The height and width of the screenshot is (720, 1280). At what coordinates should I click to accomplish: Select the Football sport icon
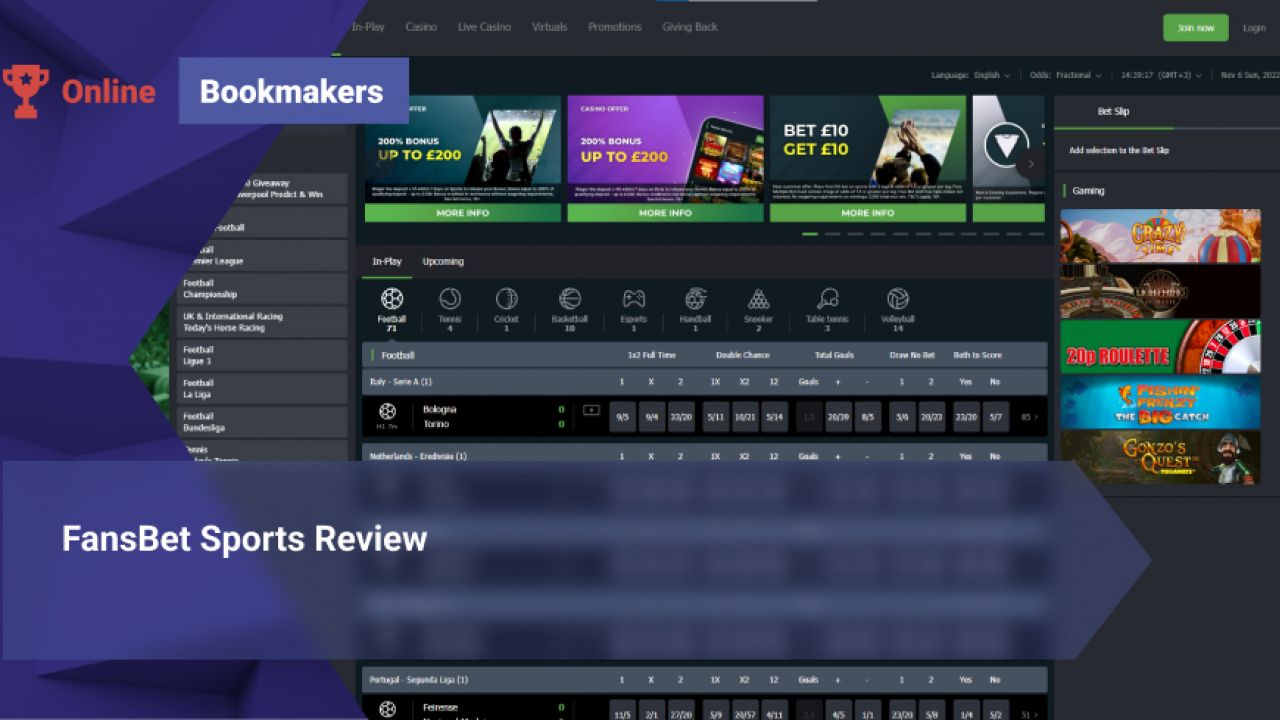(393, 302)
